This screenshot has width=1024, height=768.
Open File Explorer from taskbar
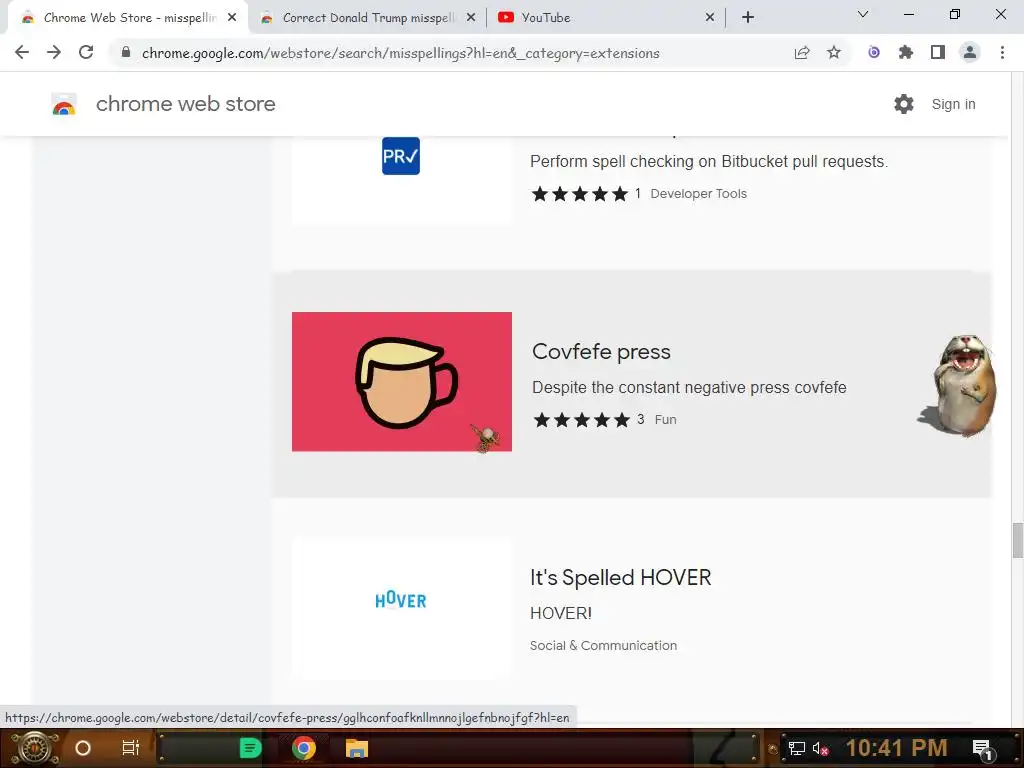tap(357, 748)
